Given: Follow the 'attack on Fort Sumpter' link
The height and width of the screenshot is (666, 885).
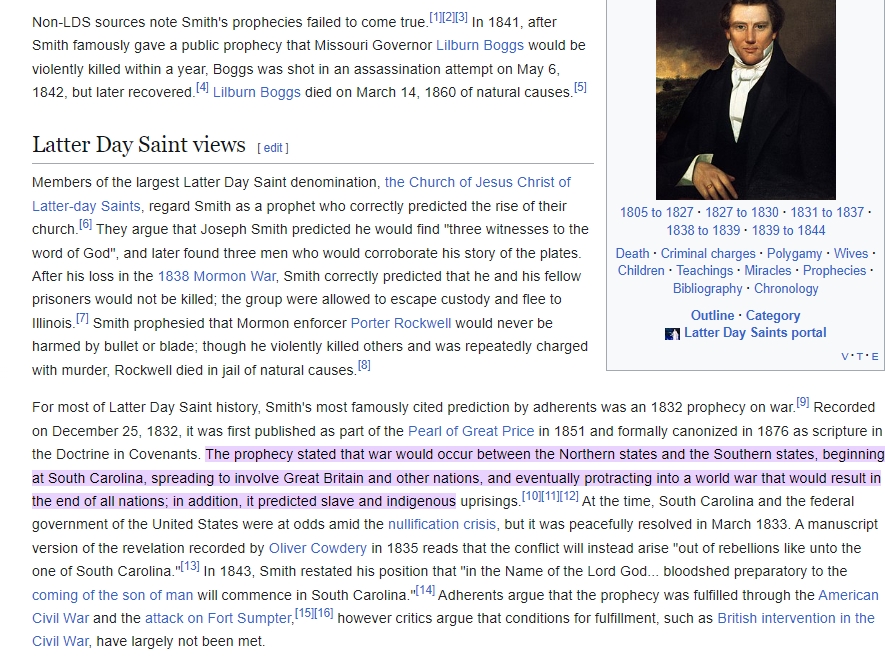Looking at the screenshot, I should pyautogui.click(x=218, y=619).
